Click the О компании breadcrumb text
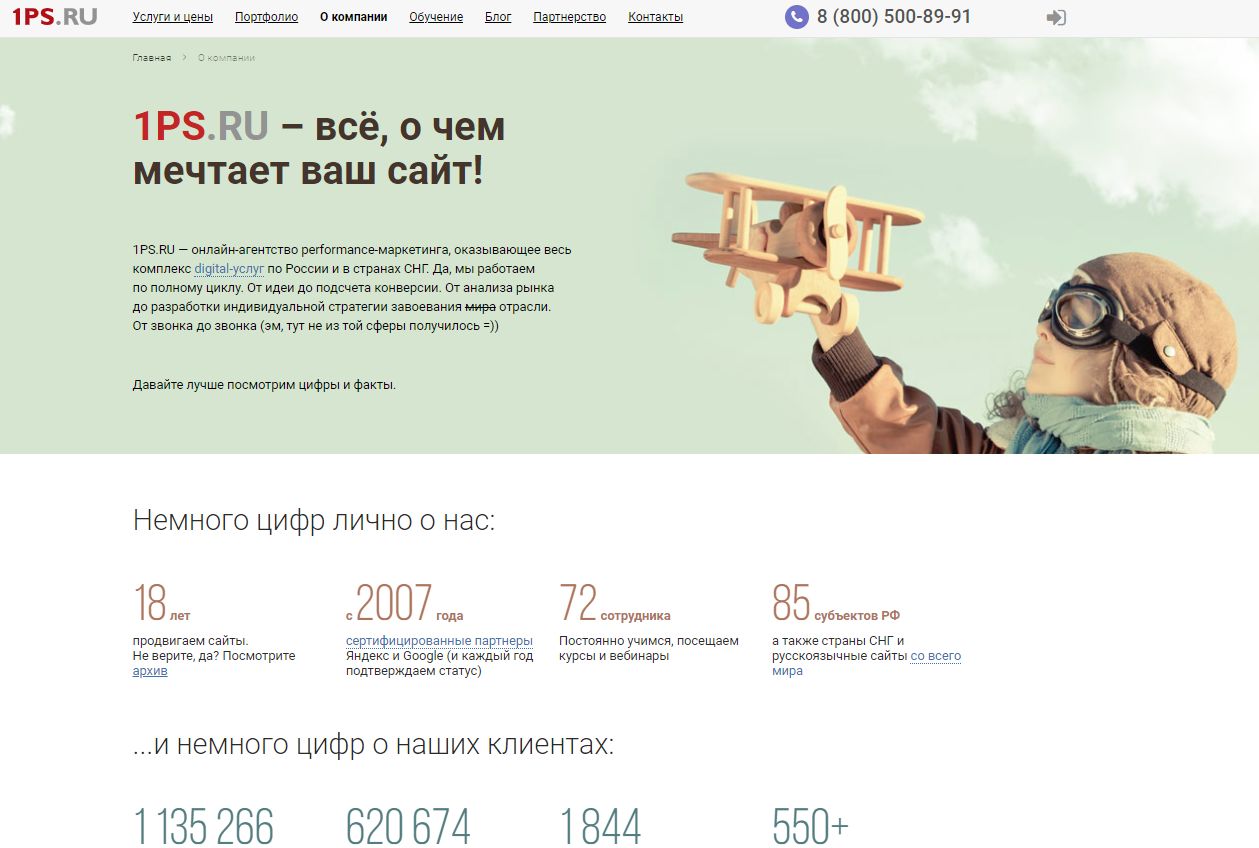 tap(226, 58)
